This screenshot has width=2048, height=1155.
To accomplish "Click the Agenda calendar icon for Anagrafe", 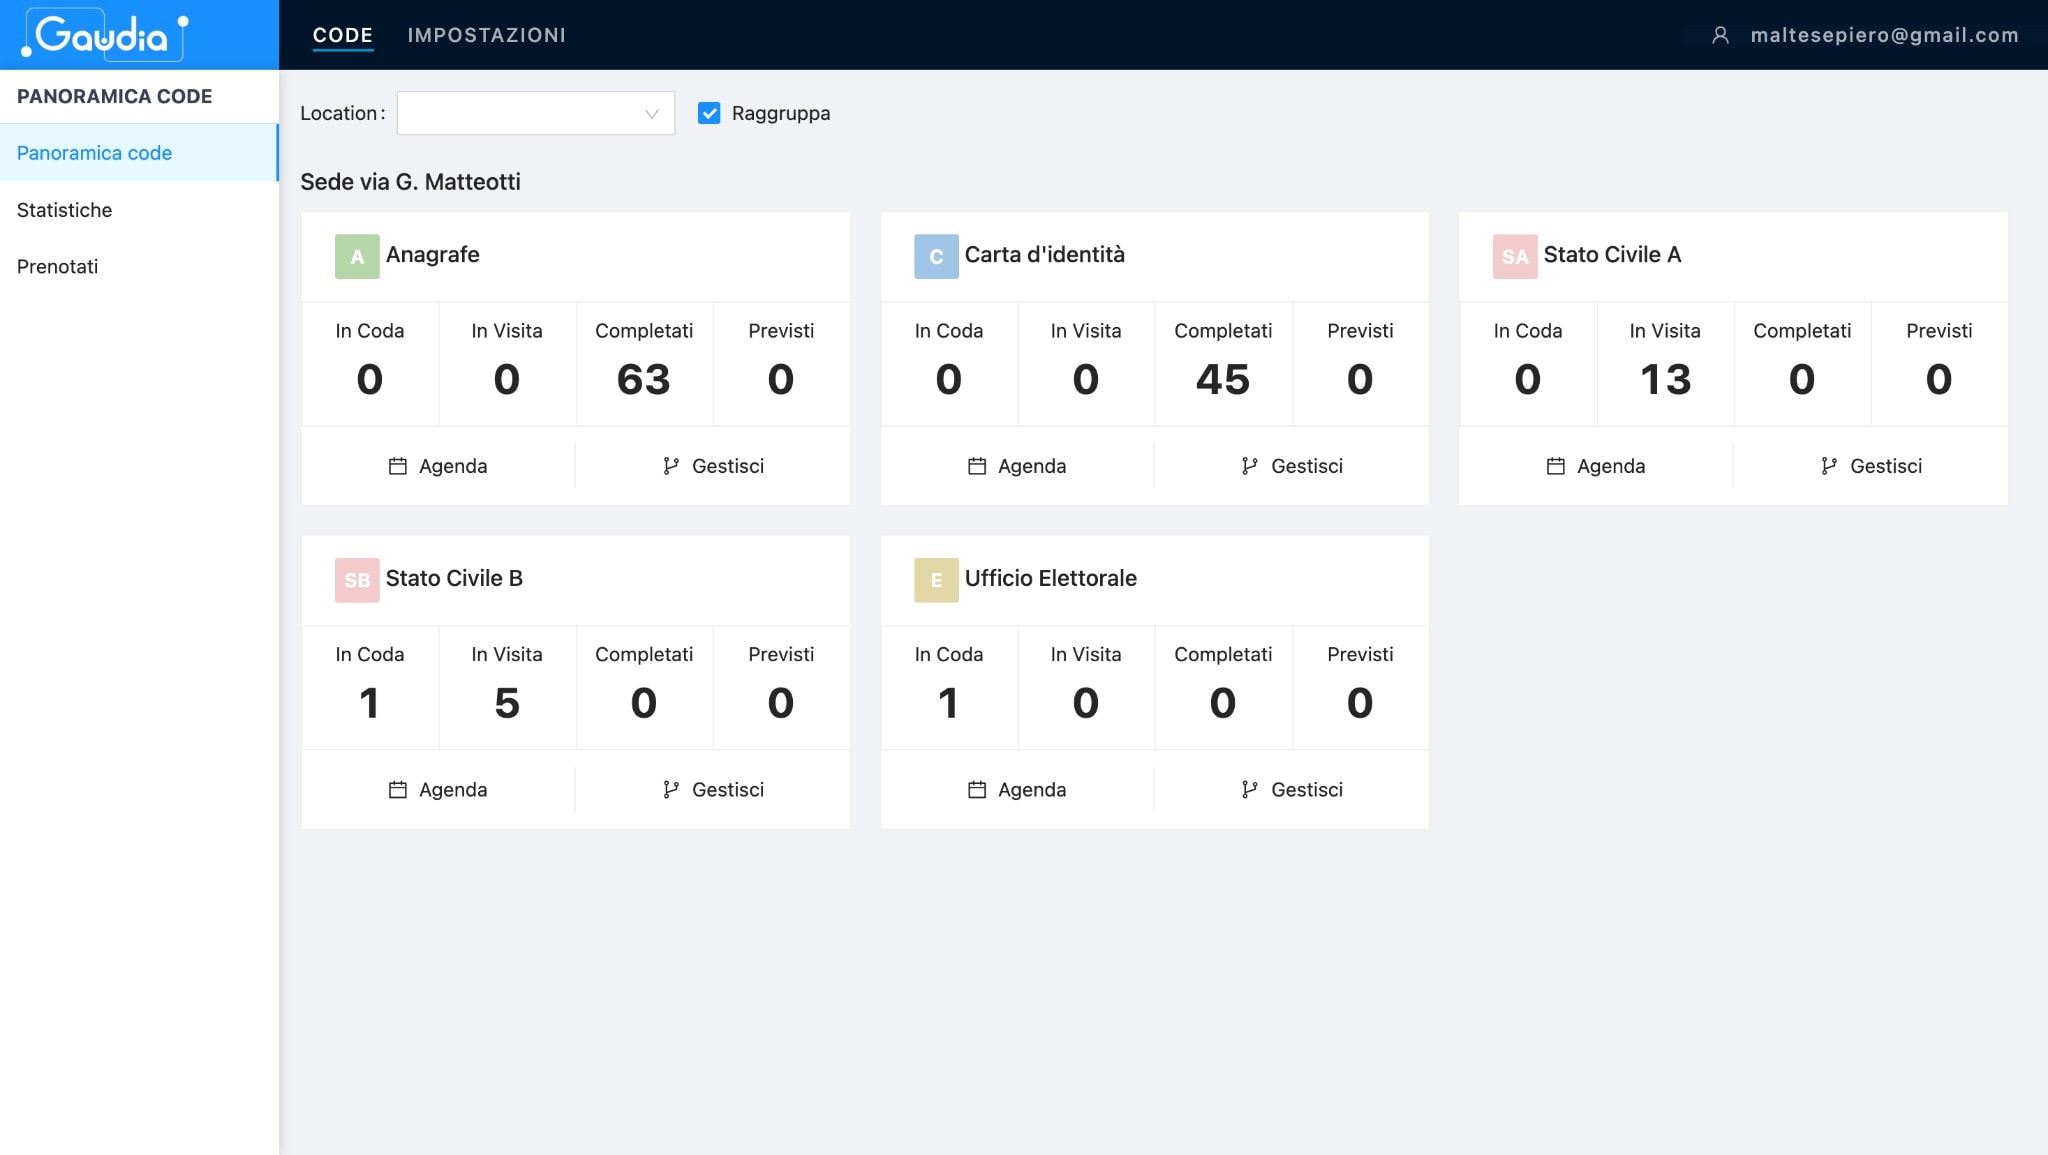I will [x=397, y=465].
